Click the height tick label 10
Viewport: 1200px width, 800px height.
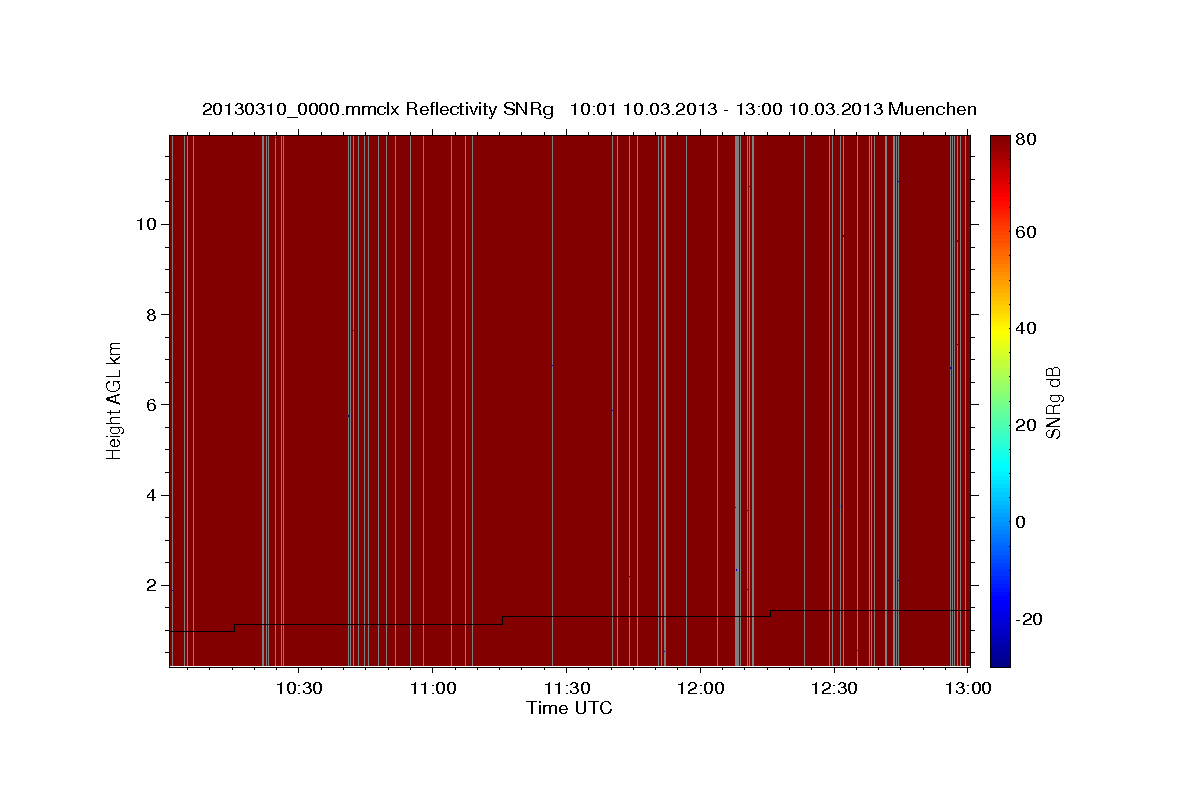pos(147,224)
